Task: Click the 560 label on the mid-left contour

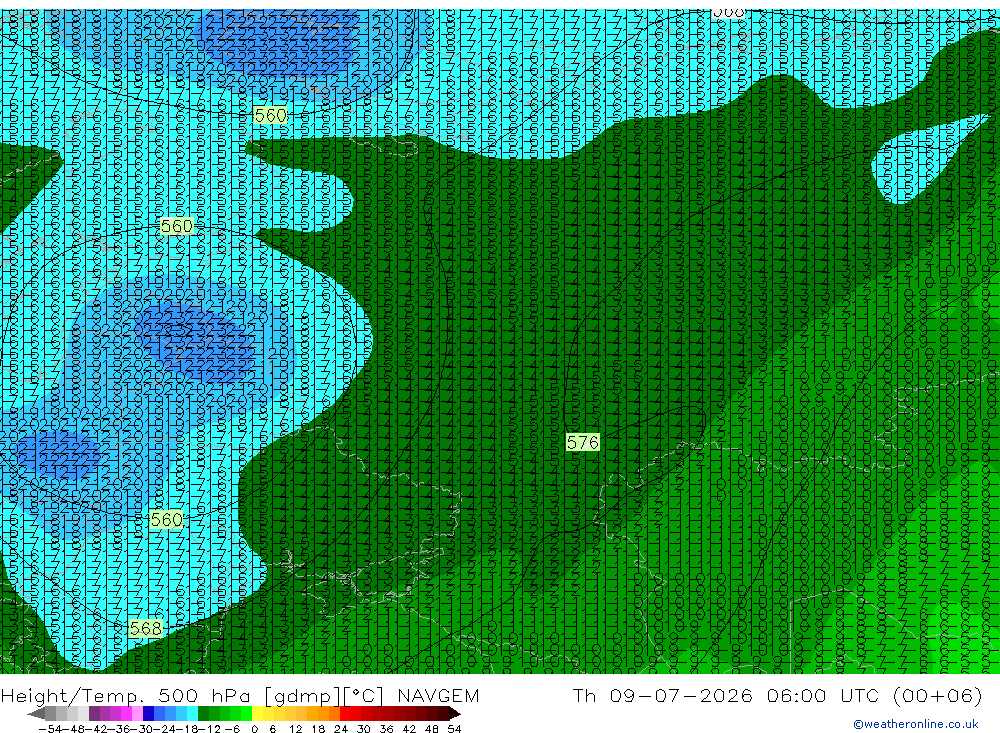Action: coord(177,226)
